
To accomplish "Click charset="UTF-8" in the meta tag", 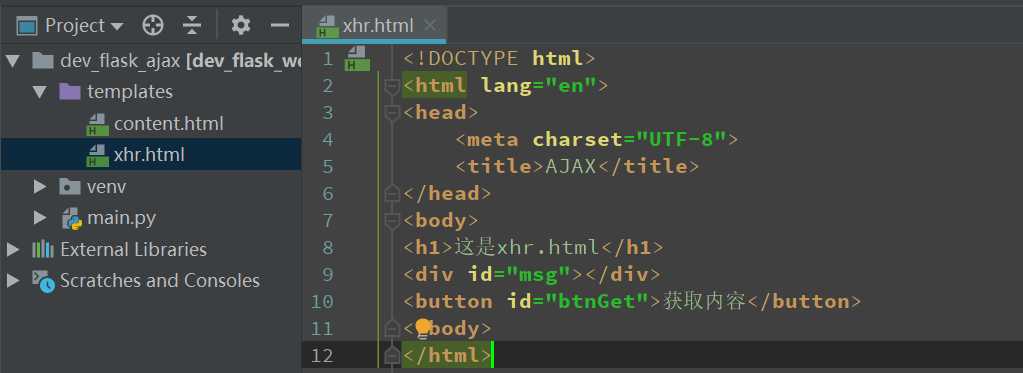I will 630,140.
